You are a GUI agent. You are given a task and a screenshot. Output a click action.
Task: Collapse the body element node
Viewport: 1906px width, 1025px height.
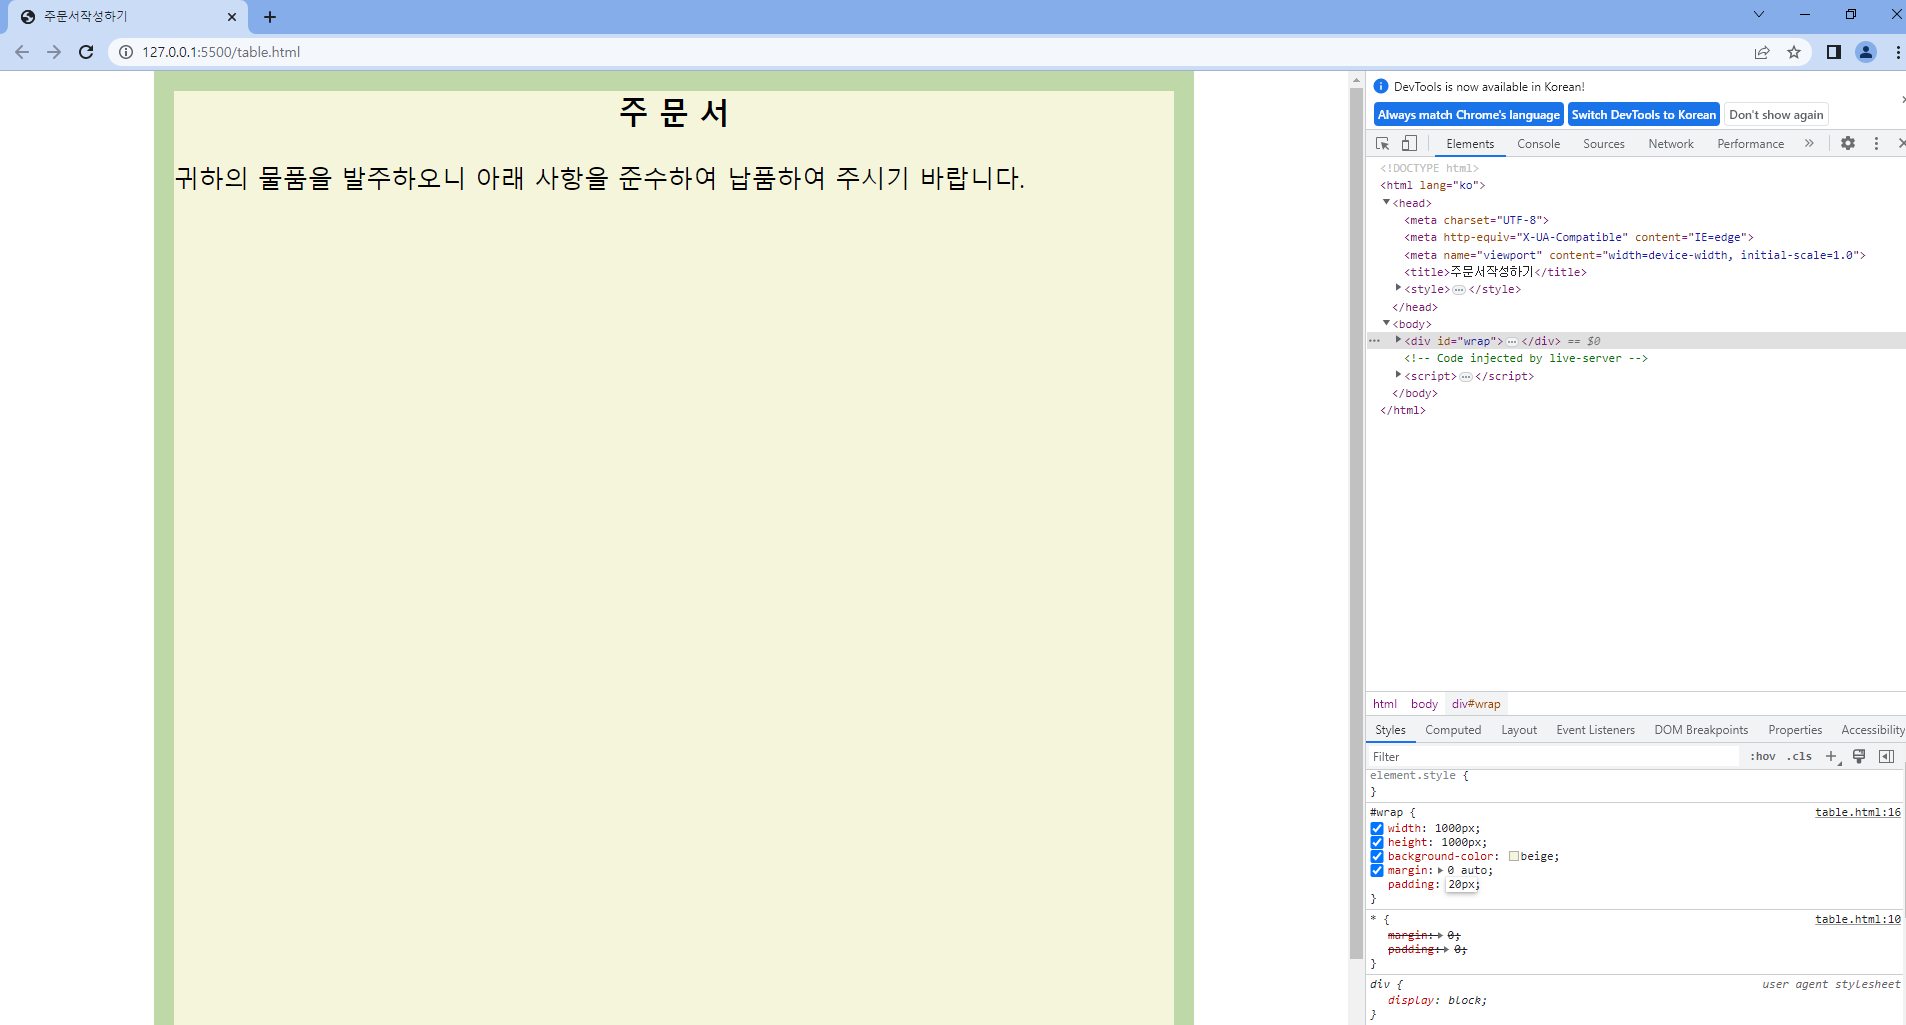[1386, 323]
